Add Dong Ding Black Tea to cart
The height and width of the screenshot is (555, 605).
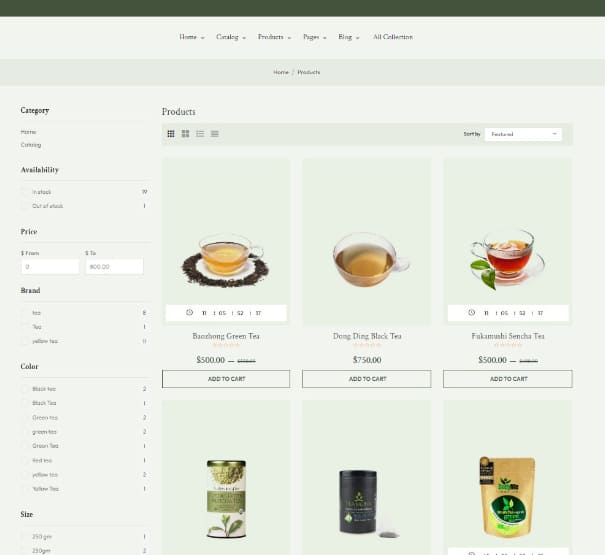click(367, 379)
